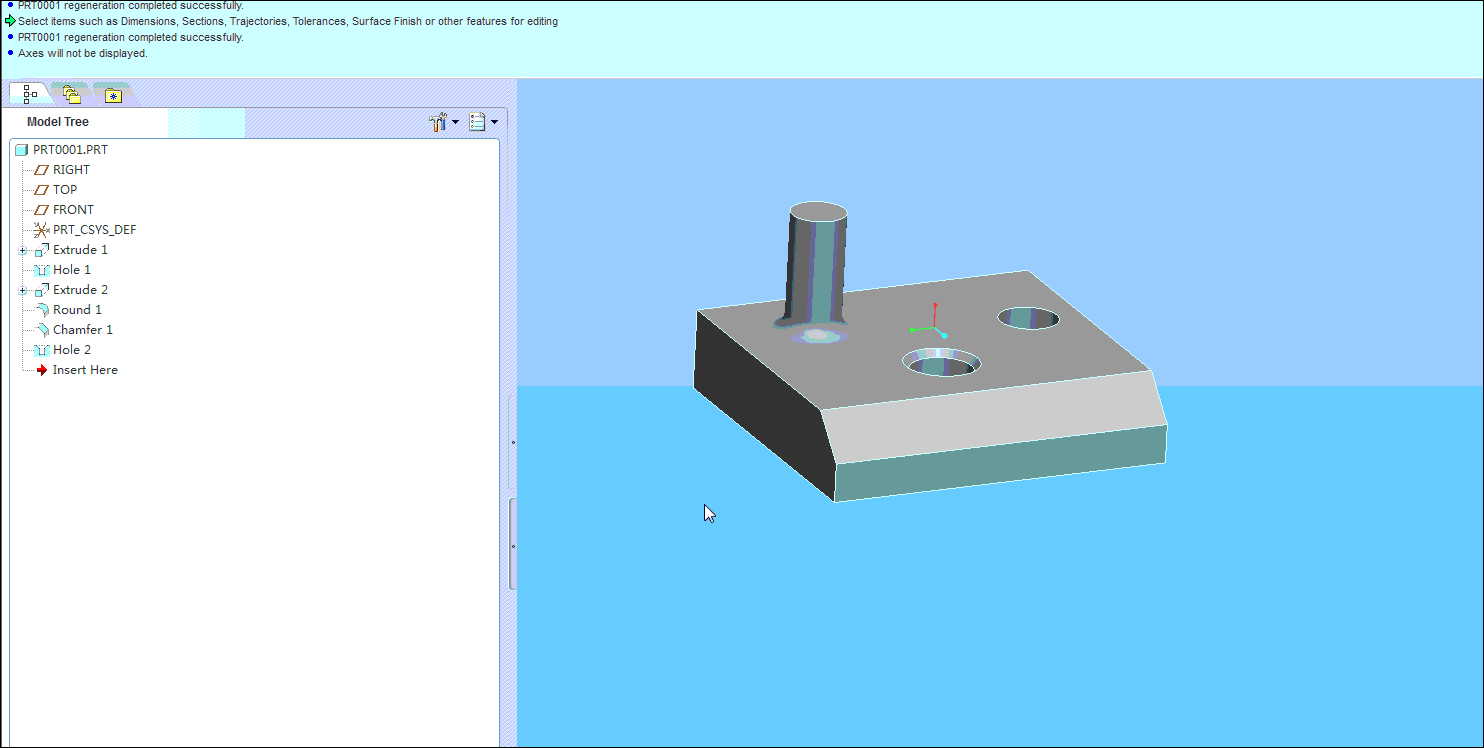Expand the Extrude 1 feature node
The height and width of the screenshot is (748, 1484).
tap(23, 250)
